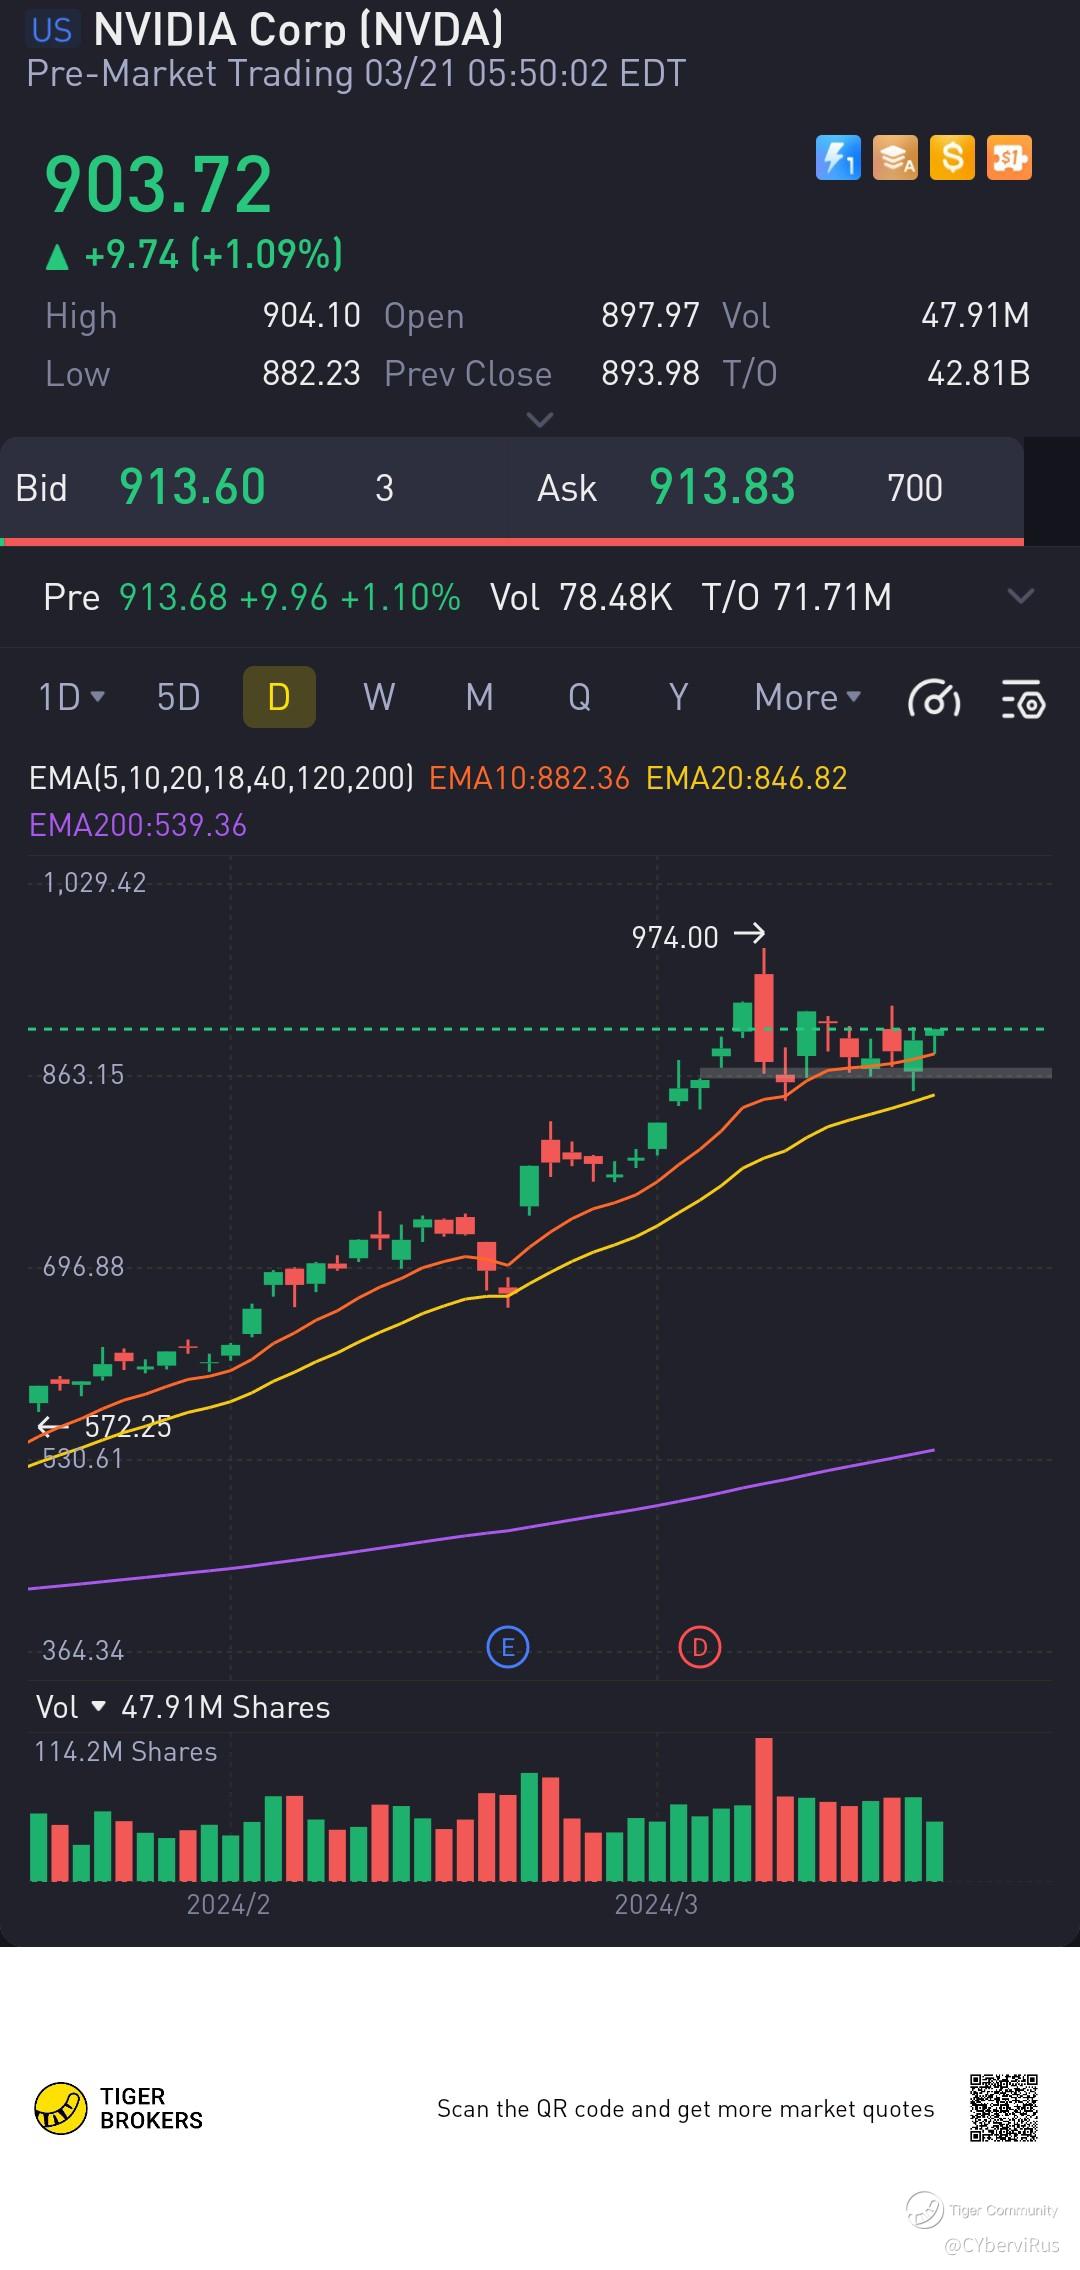The height and width of the screenshot is (2270, 1080).
Task: Tap the blue lightning bolt icon
Action: tap(838, 158)
